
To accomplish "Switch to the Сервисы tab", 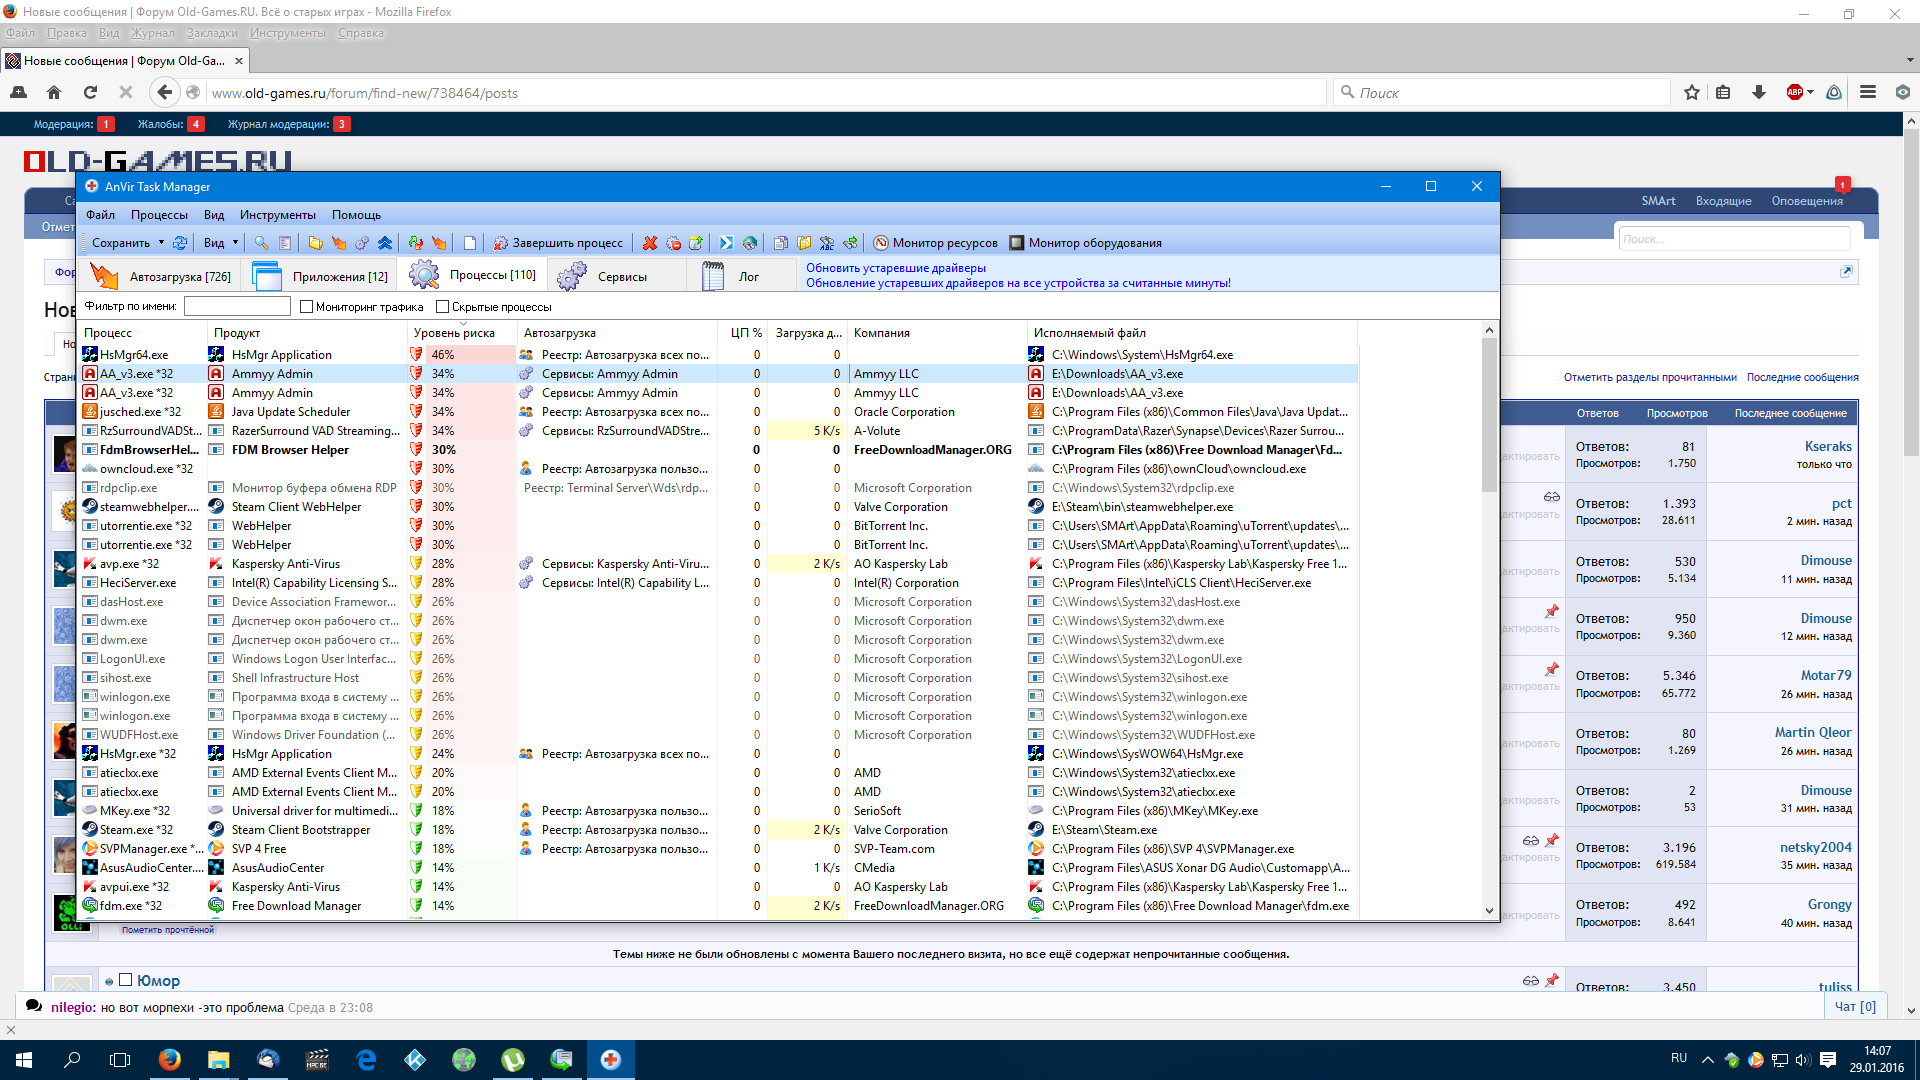I will click(621, 277).
